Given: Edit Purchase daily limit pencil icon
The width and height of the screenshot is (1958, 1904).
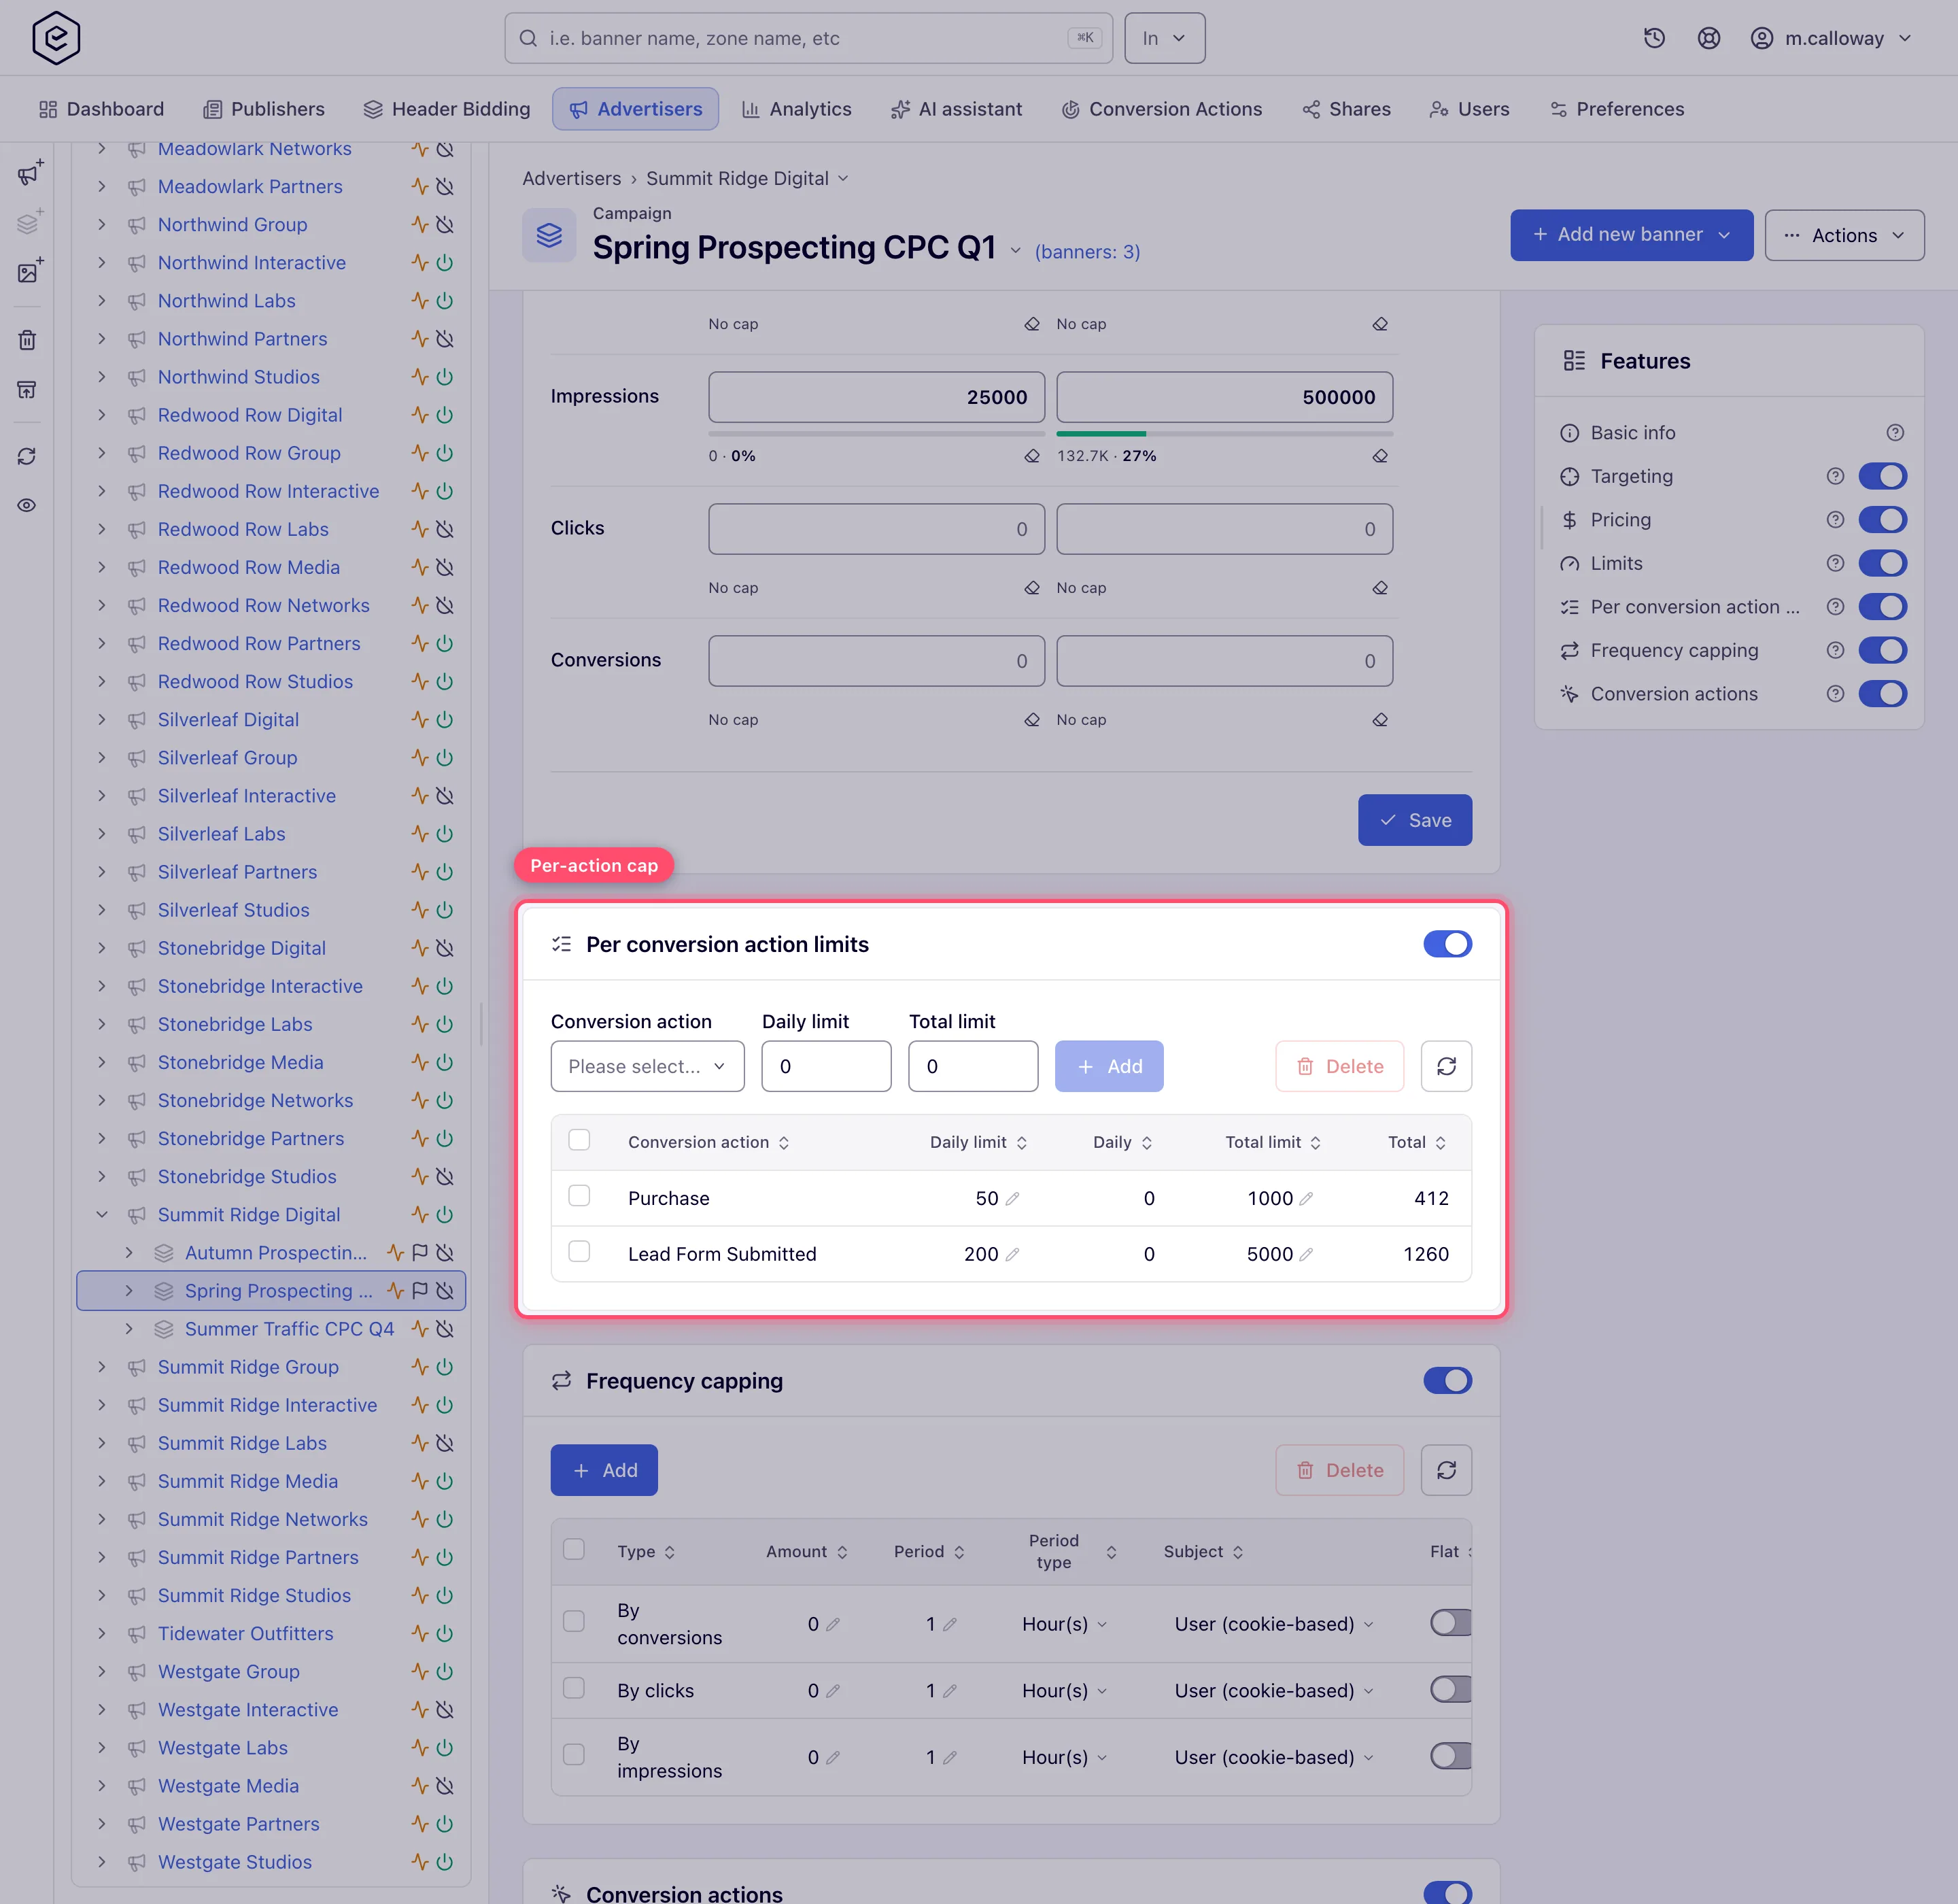Looking at the screenshot, I should pos(1012,1198).
